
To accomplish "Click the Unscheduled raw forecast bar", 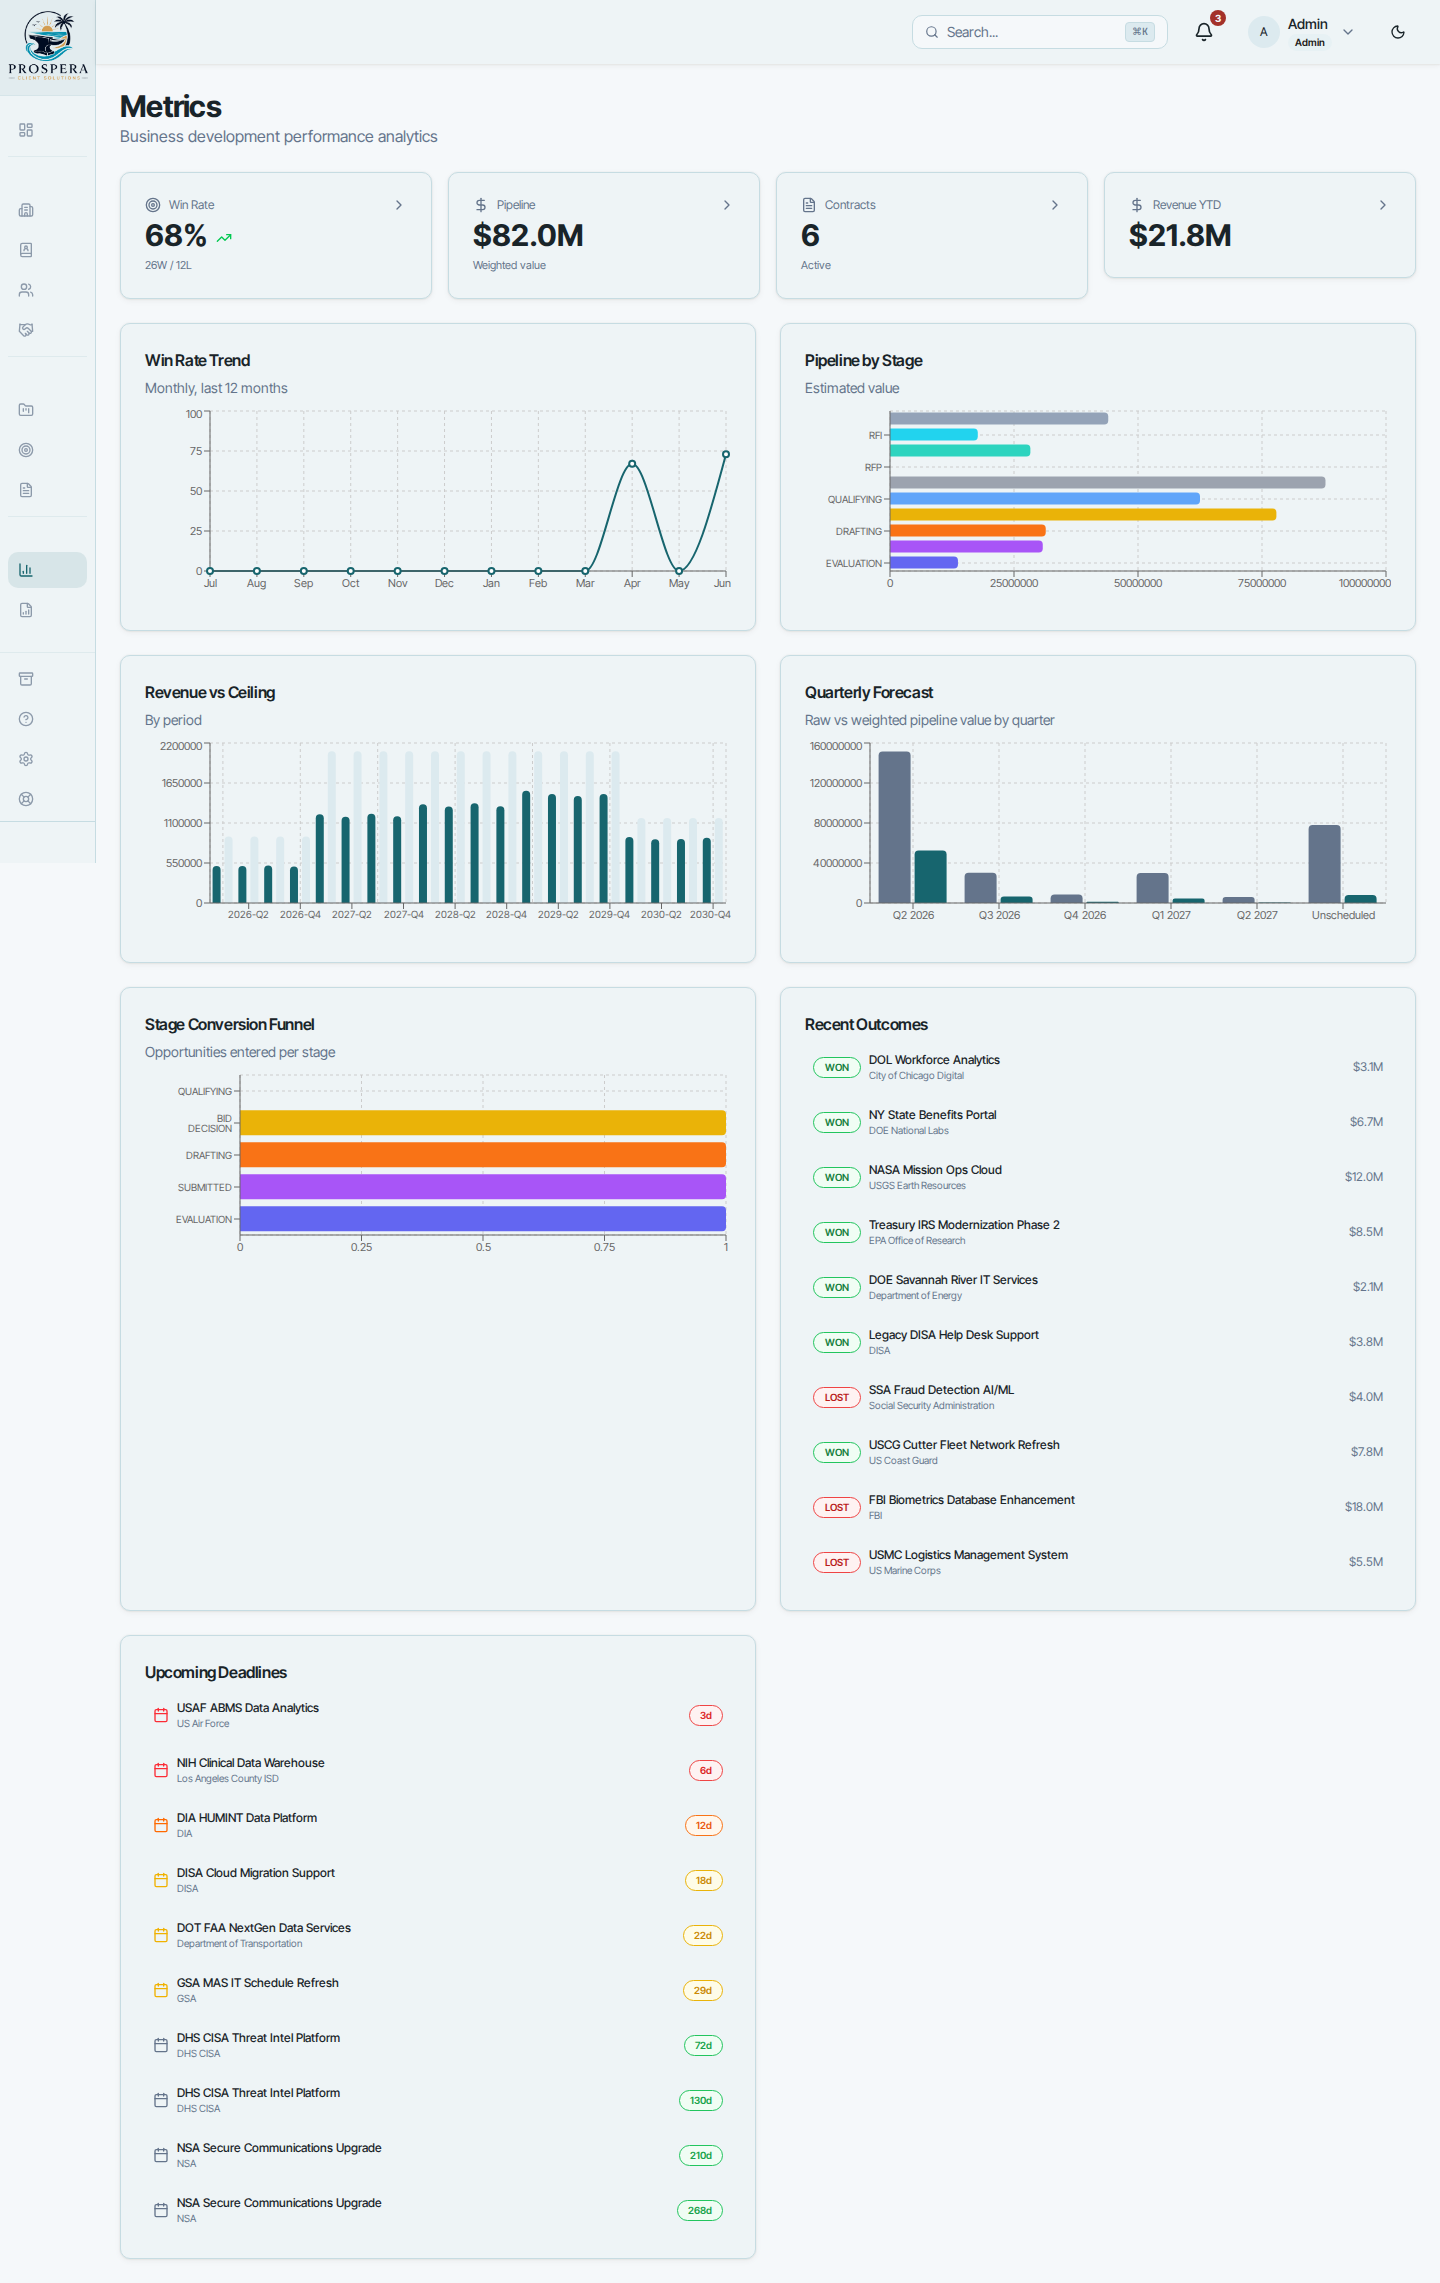I will [1324, 864].
